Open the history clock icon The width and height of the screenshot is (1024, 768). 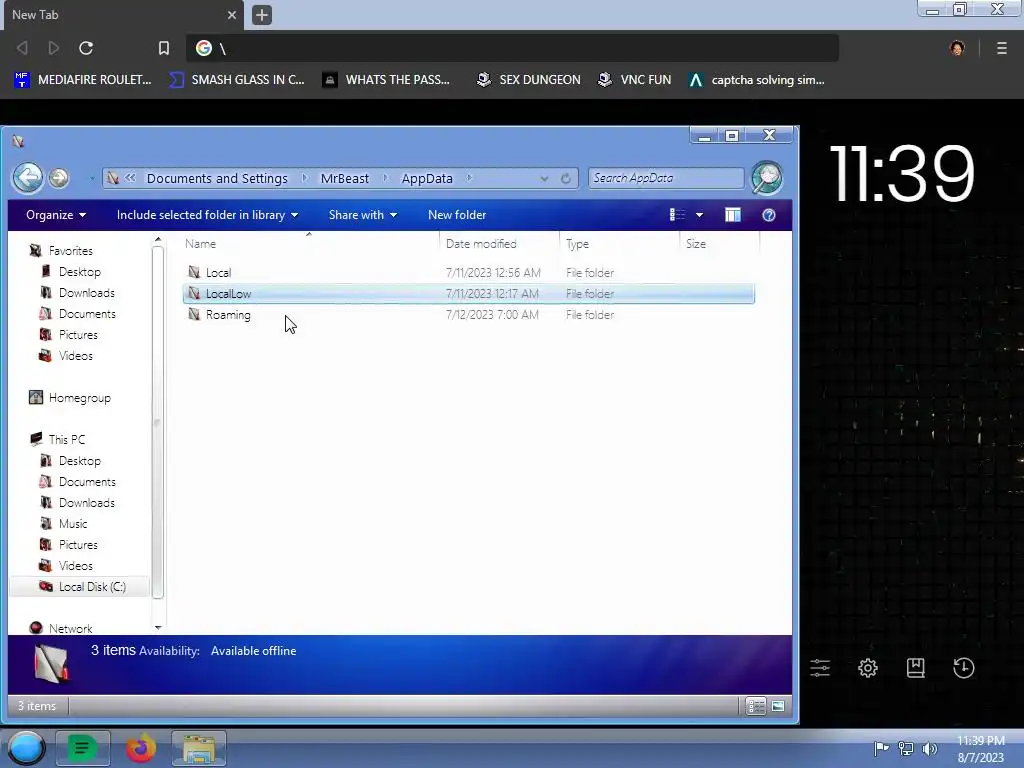(x=963, y=668)
